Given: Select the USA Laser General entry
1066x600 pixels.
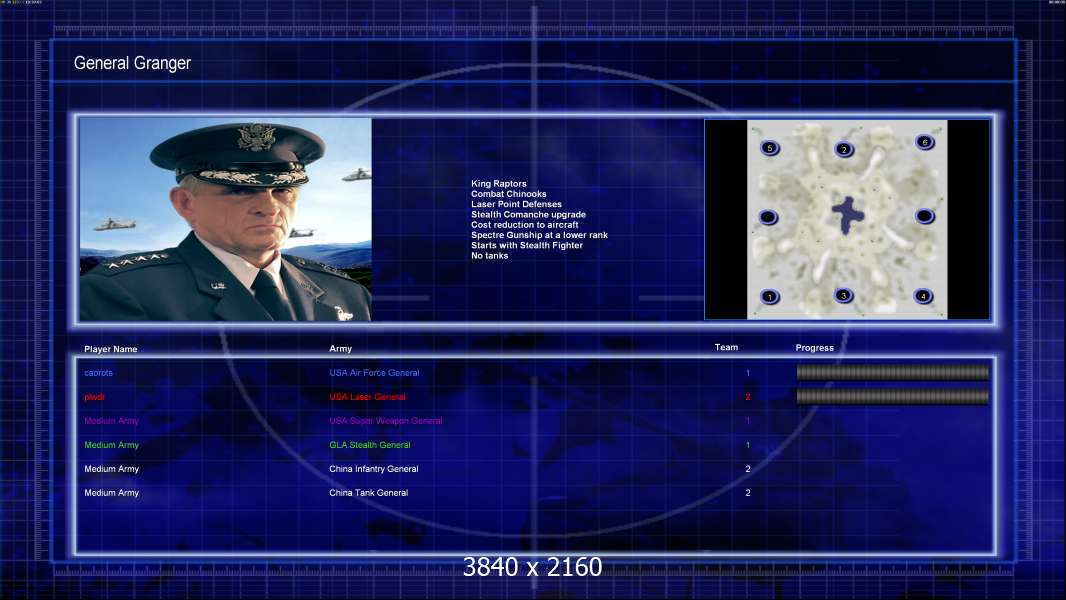Looking at the screenshot, I should click(x=368, y=397).
